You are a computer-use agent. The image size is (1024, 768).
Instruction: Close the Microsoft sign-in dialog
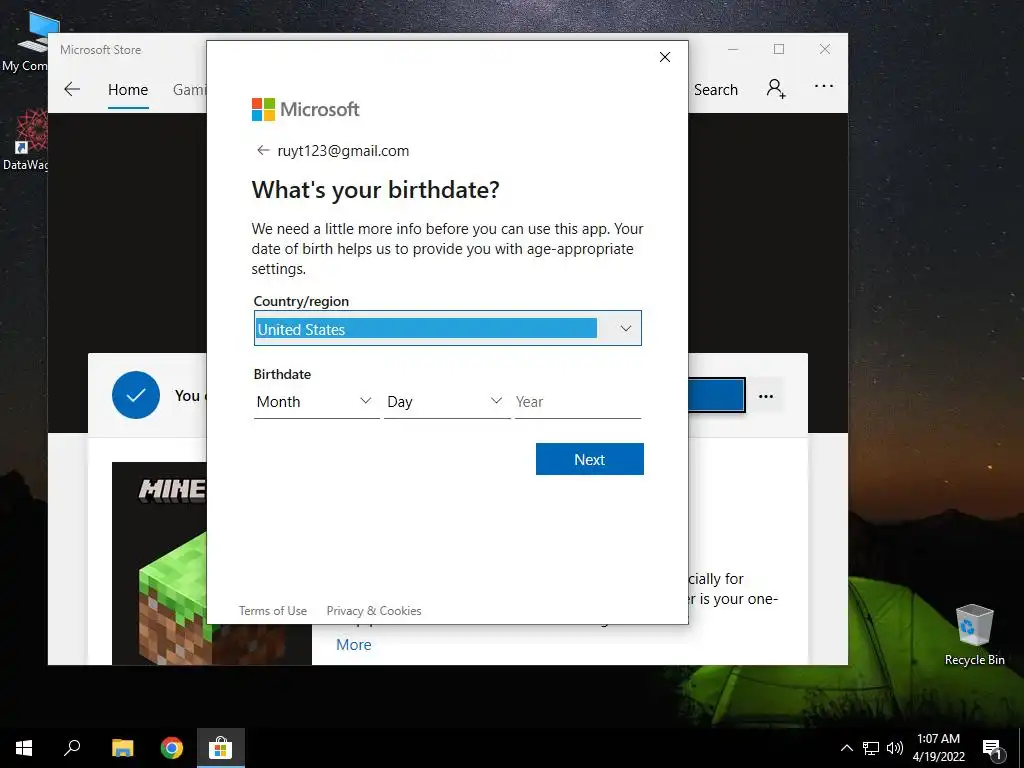[x=665, y=57]
